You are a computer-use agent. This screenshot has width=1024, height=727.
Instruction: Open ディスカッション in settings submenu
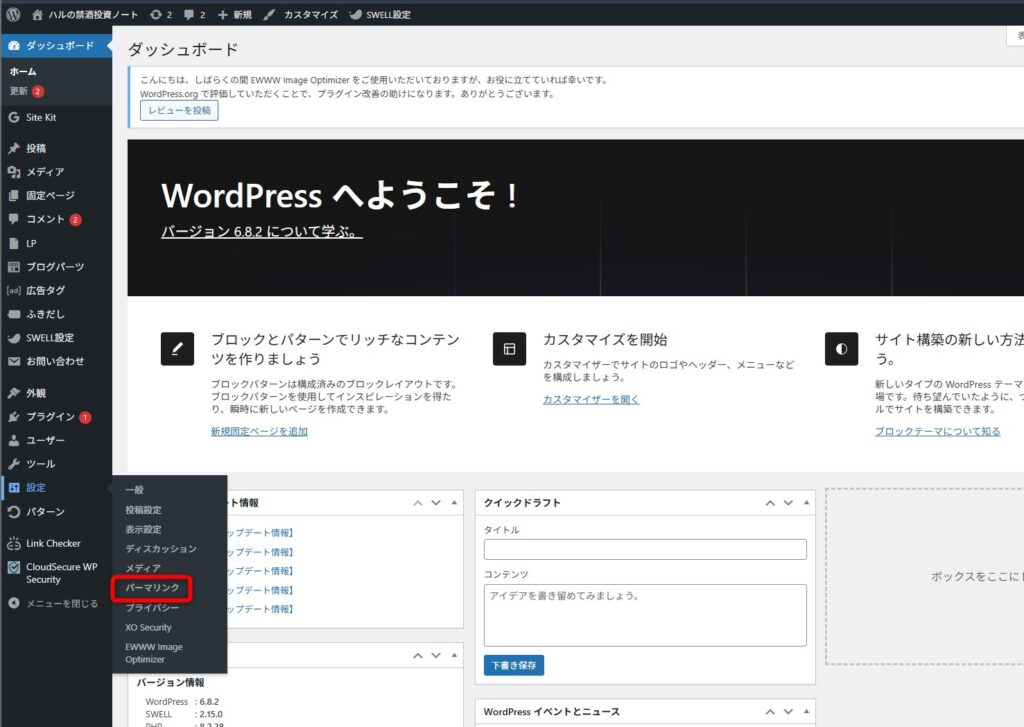pos(161,549)
